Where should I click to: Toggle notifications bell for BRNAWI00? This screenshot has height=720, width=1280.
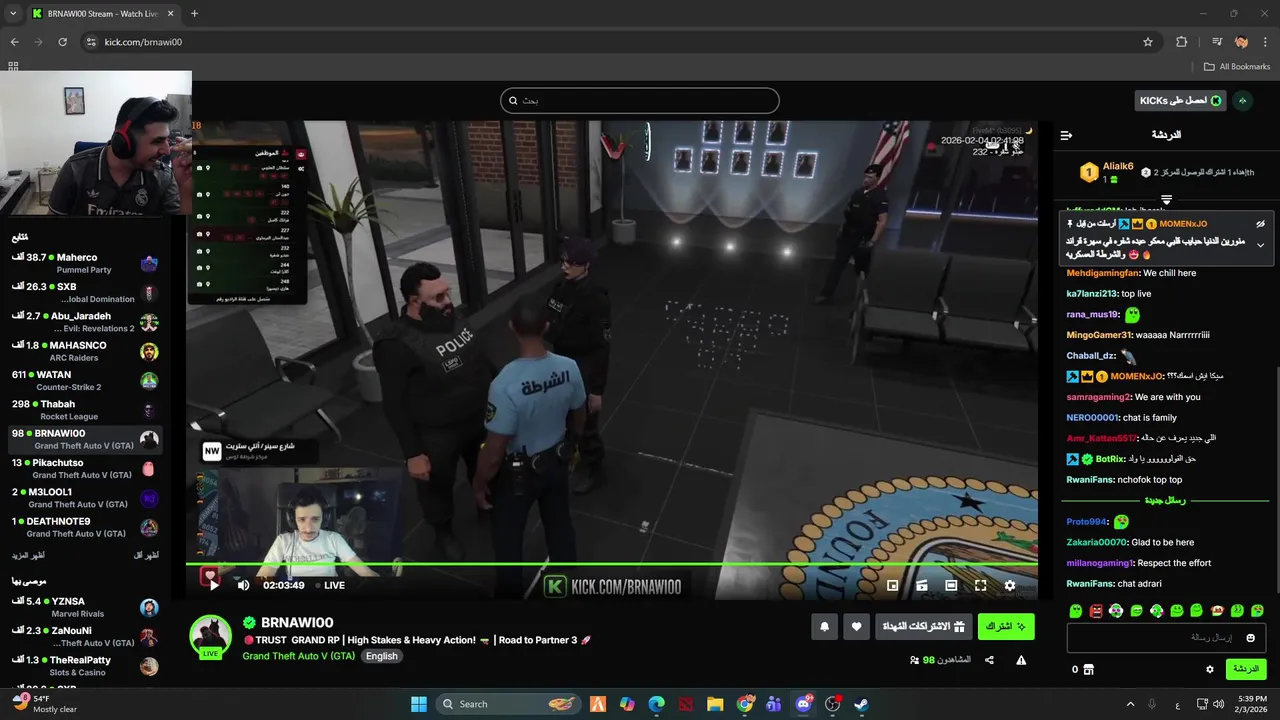tap(824, 627)
